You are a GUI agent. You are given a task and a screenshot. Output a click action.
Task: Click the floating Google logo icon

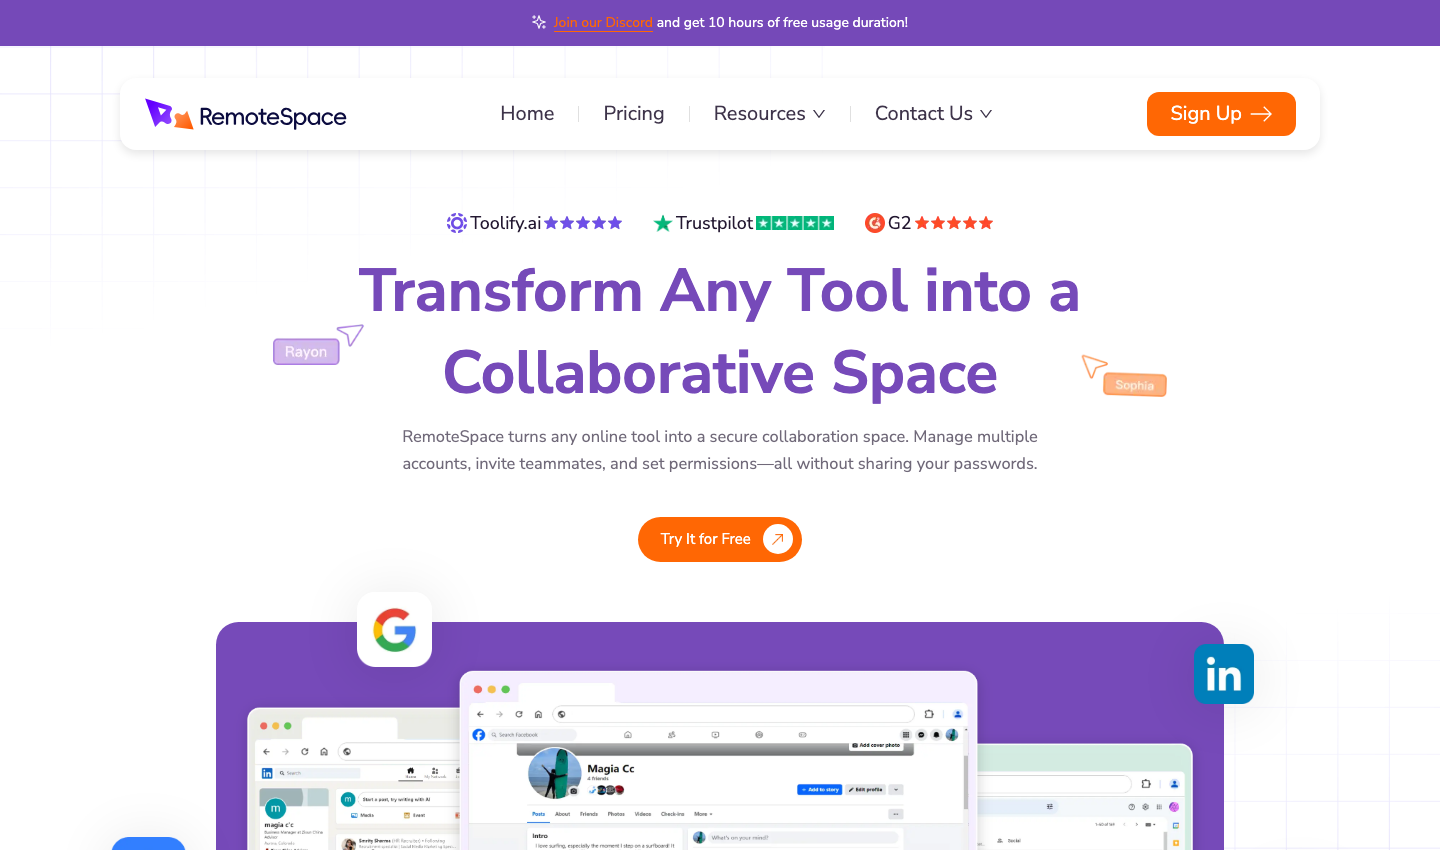coord(395,630)
